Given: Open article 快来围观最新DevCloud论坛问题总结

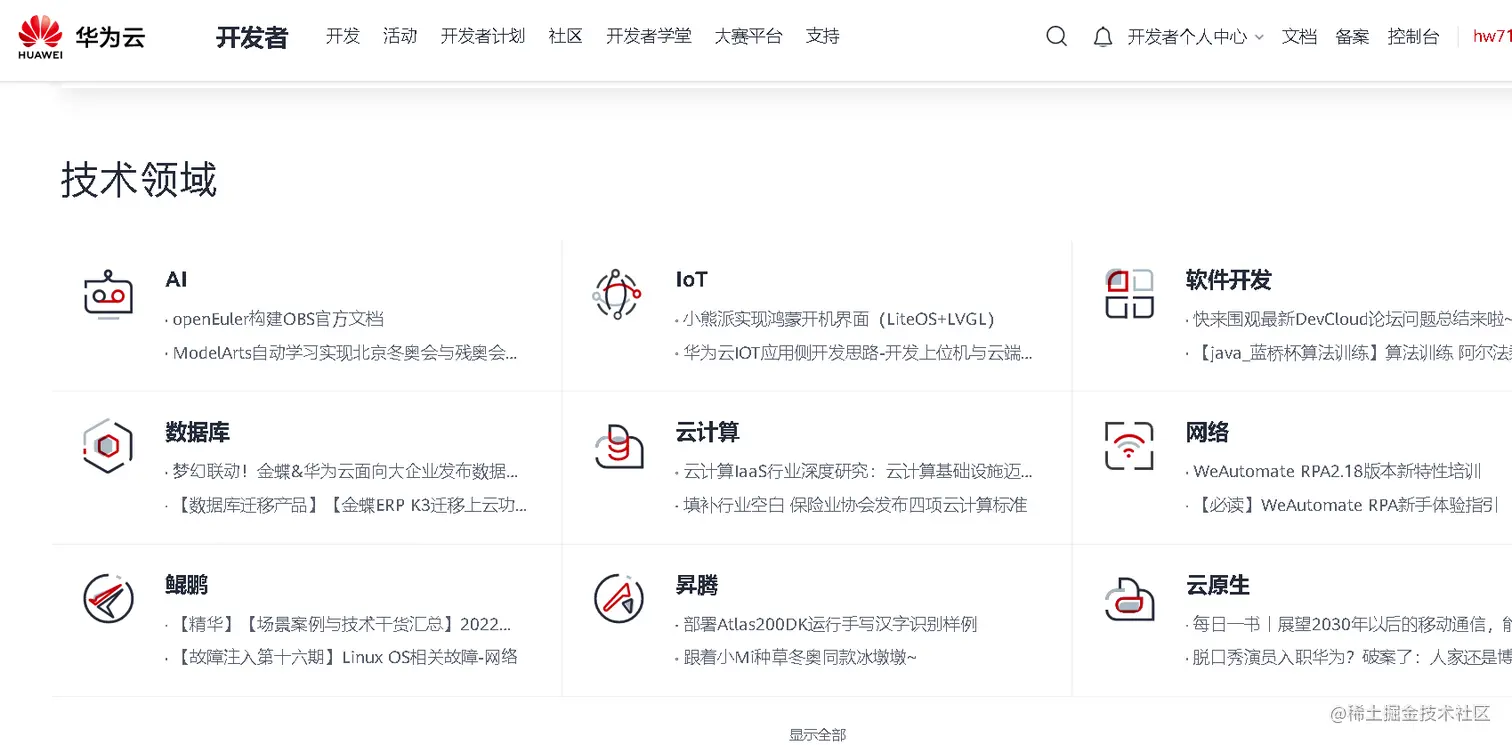Looking at the screenshot, I should click(1352, 319).
